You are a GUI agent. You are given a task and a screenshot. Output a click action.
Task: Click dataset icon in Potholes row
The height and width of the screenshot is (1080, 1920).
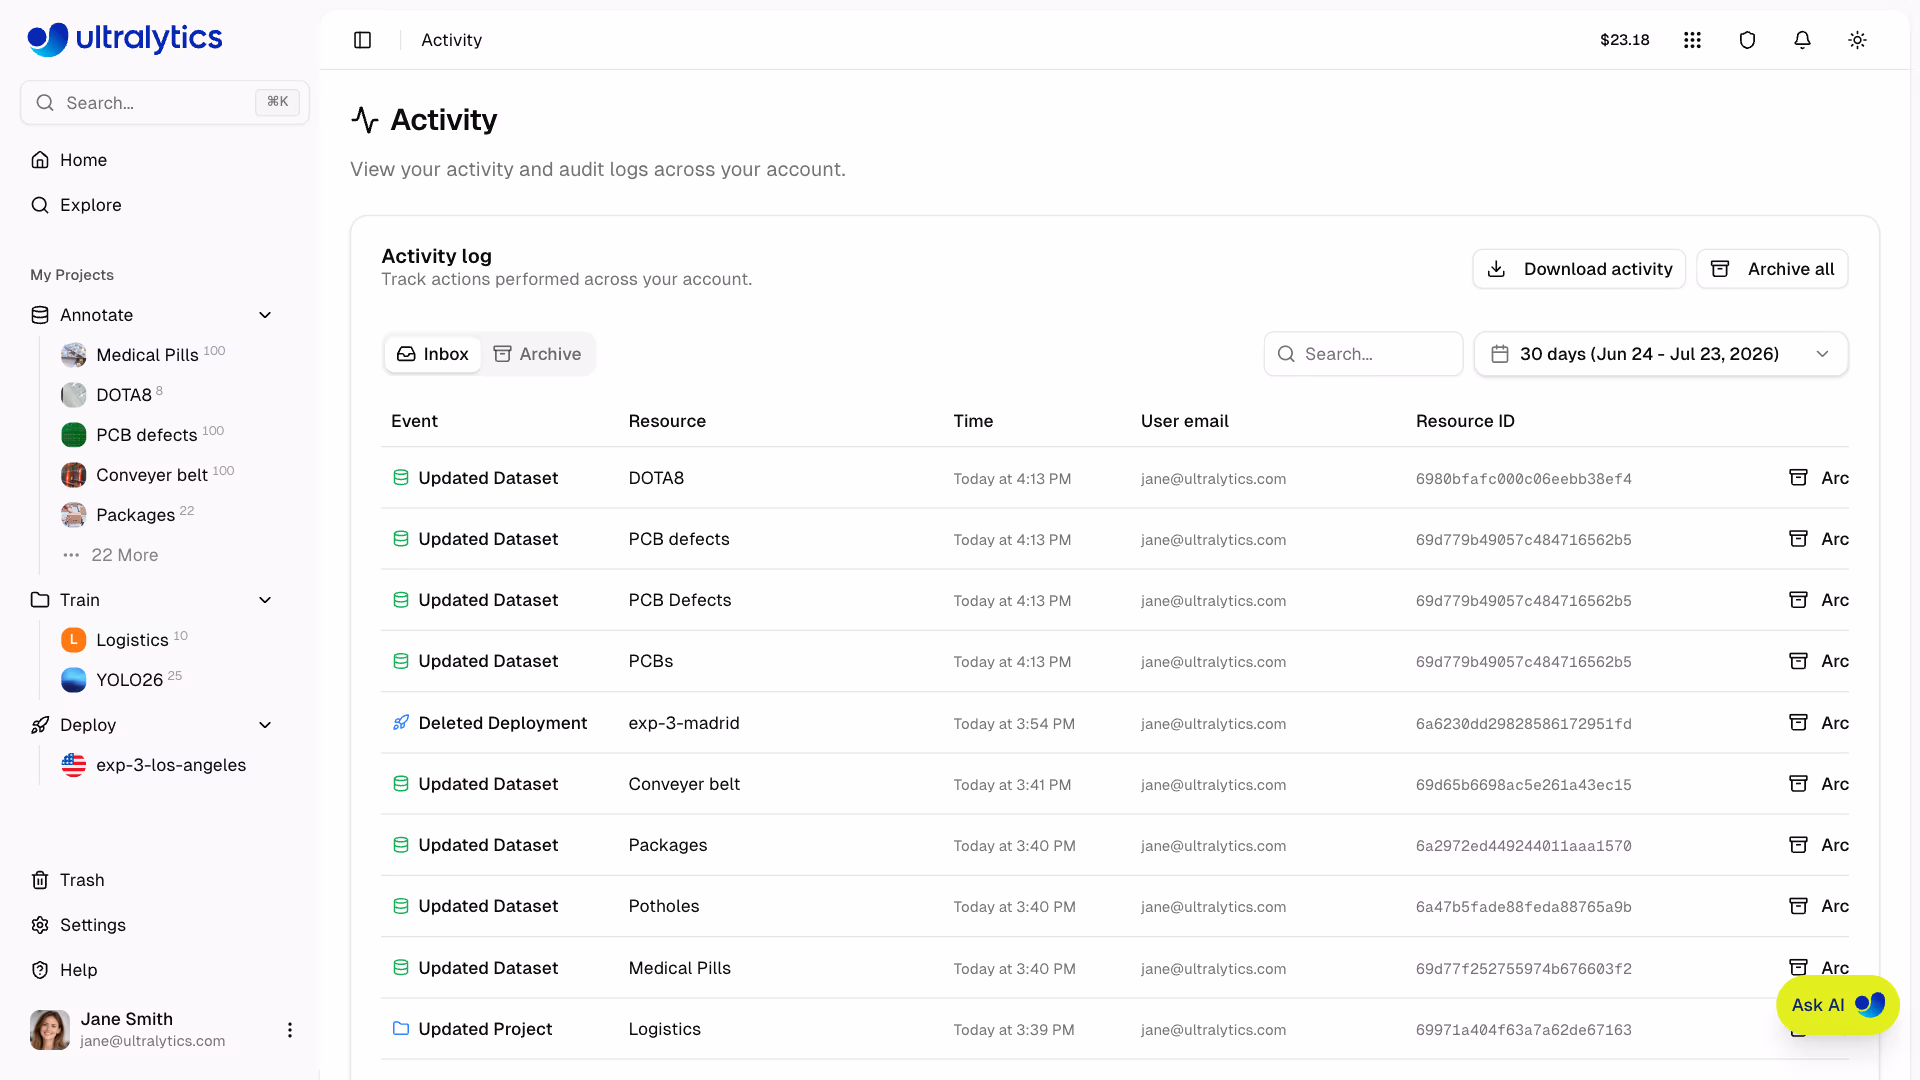click(x=401, y=906)
